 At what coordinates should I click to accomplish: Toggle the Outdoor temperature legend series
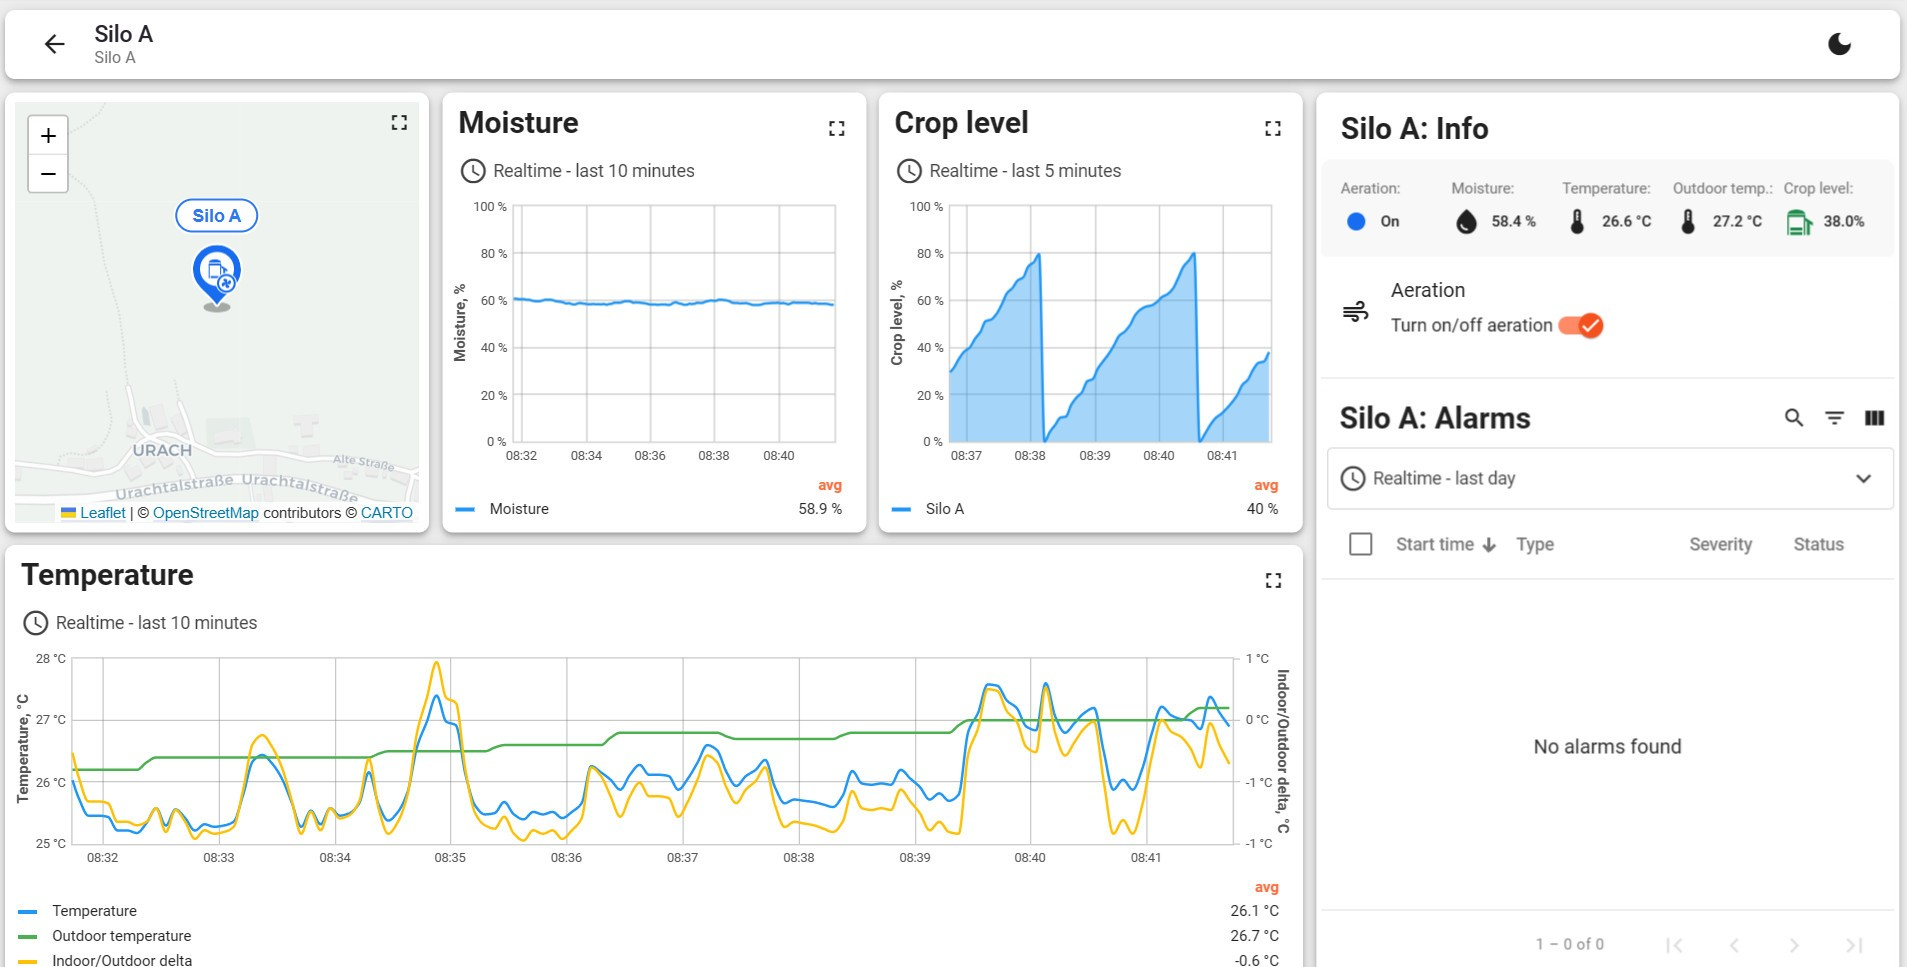tap(121, 936)
